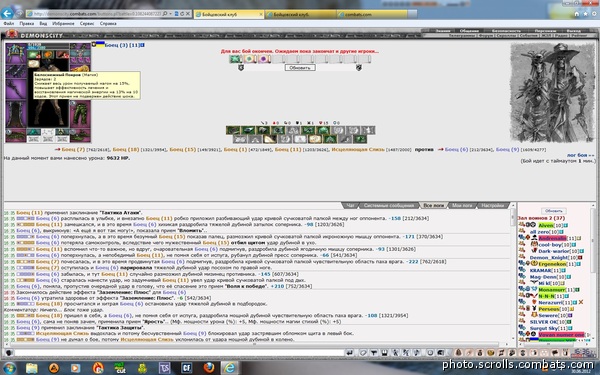
Task: Click the Обновить button under the battle scrolls
Action: [300, 68]
